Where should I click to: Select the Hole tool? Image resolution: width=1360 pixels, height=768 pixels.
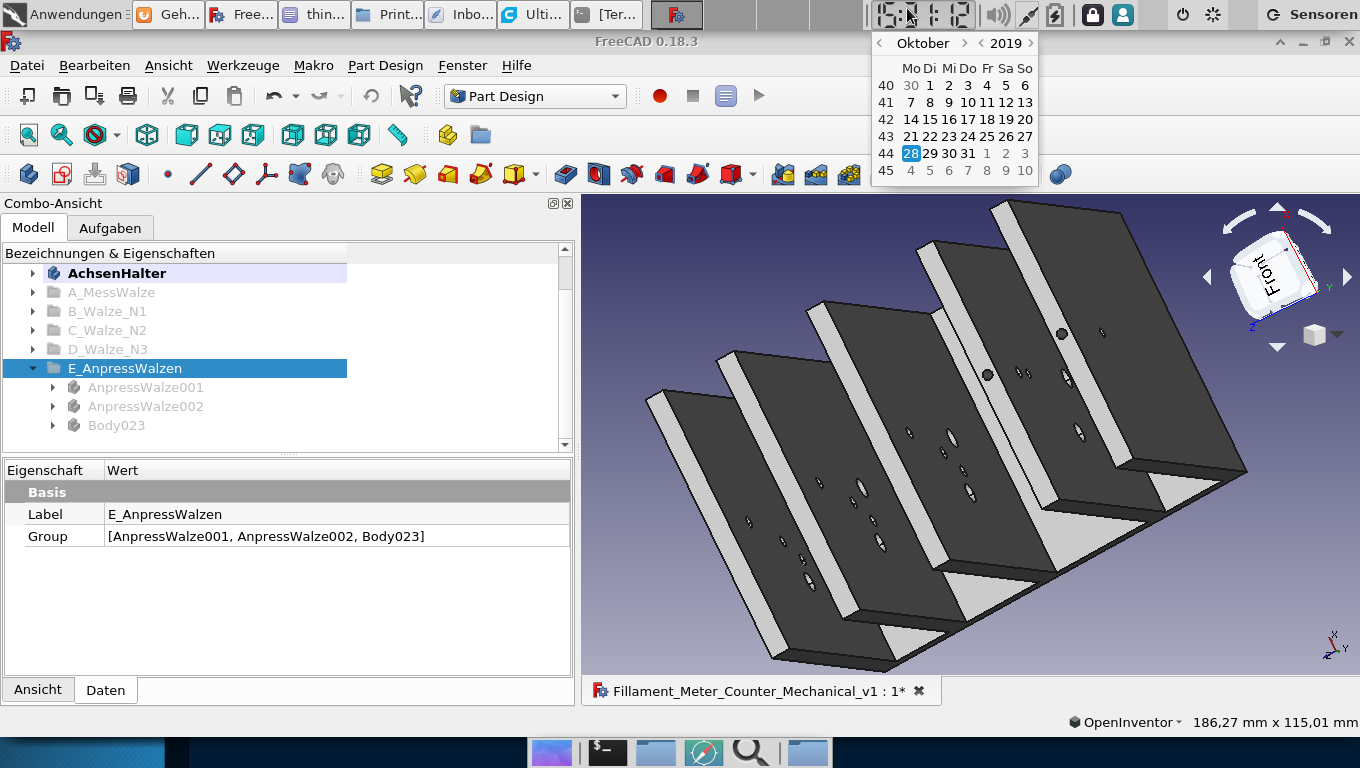tap(598, 174)
